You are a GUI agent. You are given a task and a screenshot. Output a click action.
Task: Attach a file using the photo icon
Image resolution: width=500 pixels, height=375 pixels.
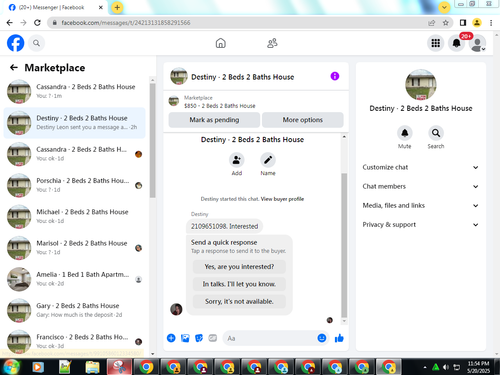(x=185, y=338)
